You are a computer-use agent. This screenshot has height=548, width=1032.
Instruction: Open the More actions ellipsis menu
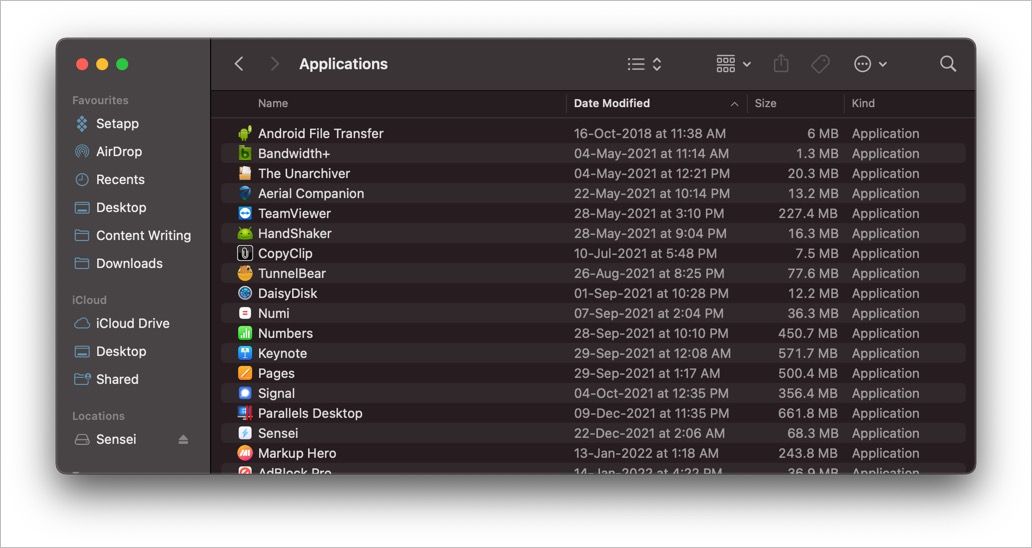pyautogui.click(x=870, y=64)
